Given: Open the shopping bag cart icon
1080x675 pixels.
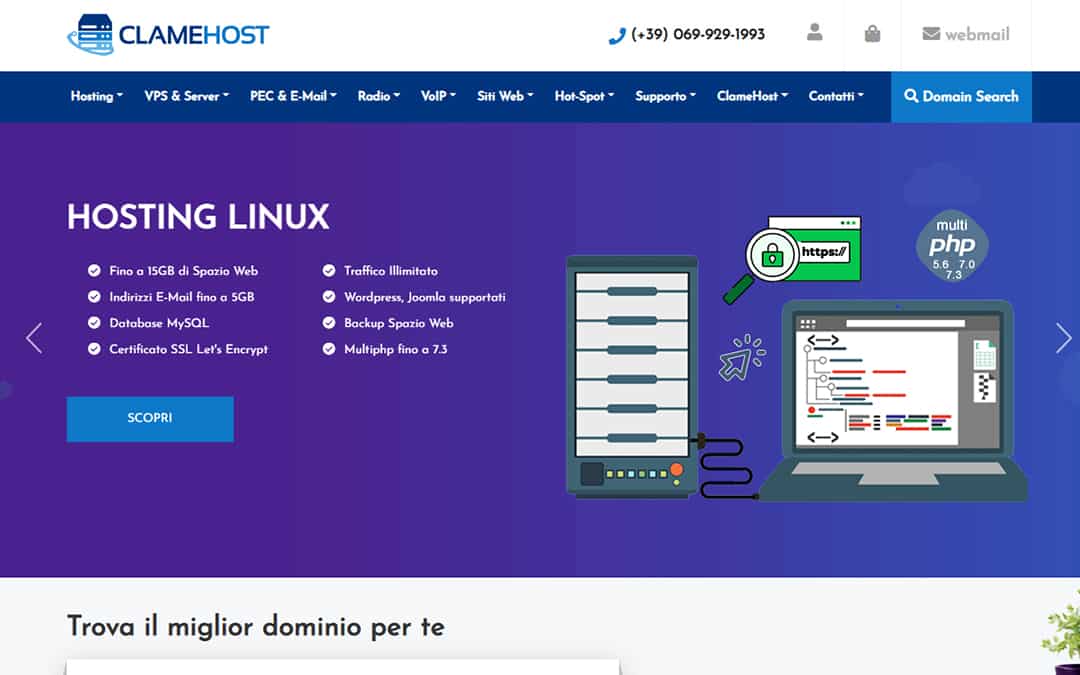Looking at the screenshot, I should click(x=872, y=34).
